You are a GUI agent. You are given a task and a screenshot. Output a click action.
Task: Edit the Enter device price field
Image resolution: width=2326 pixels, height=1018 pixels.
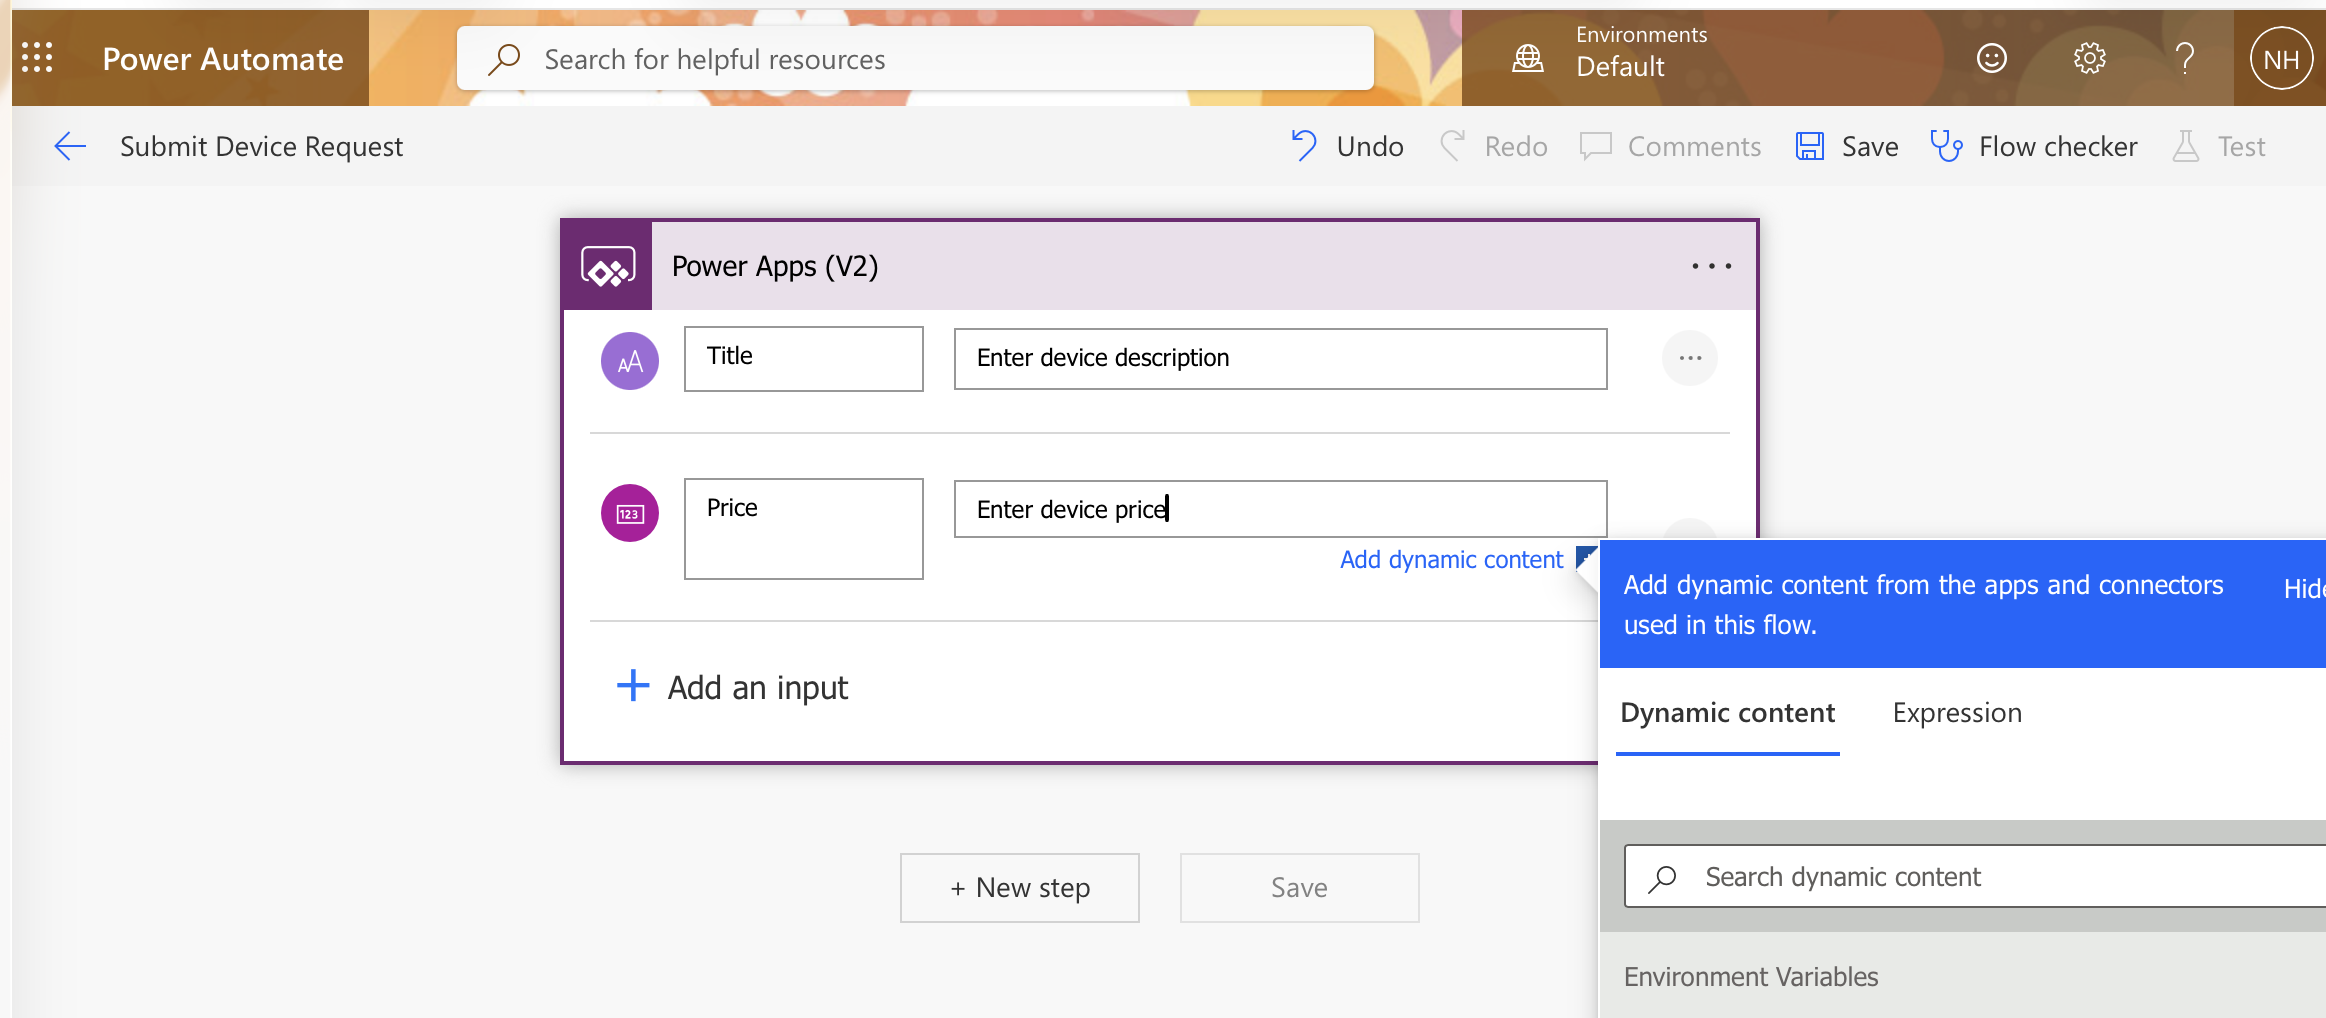pos(1281,509)
